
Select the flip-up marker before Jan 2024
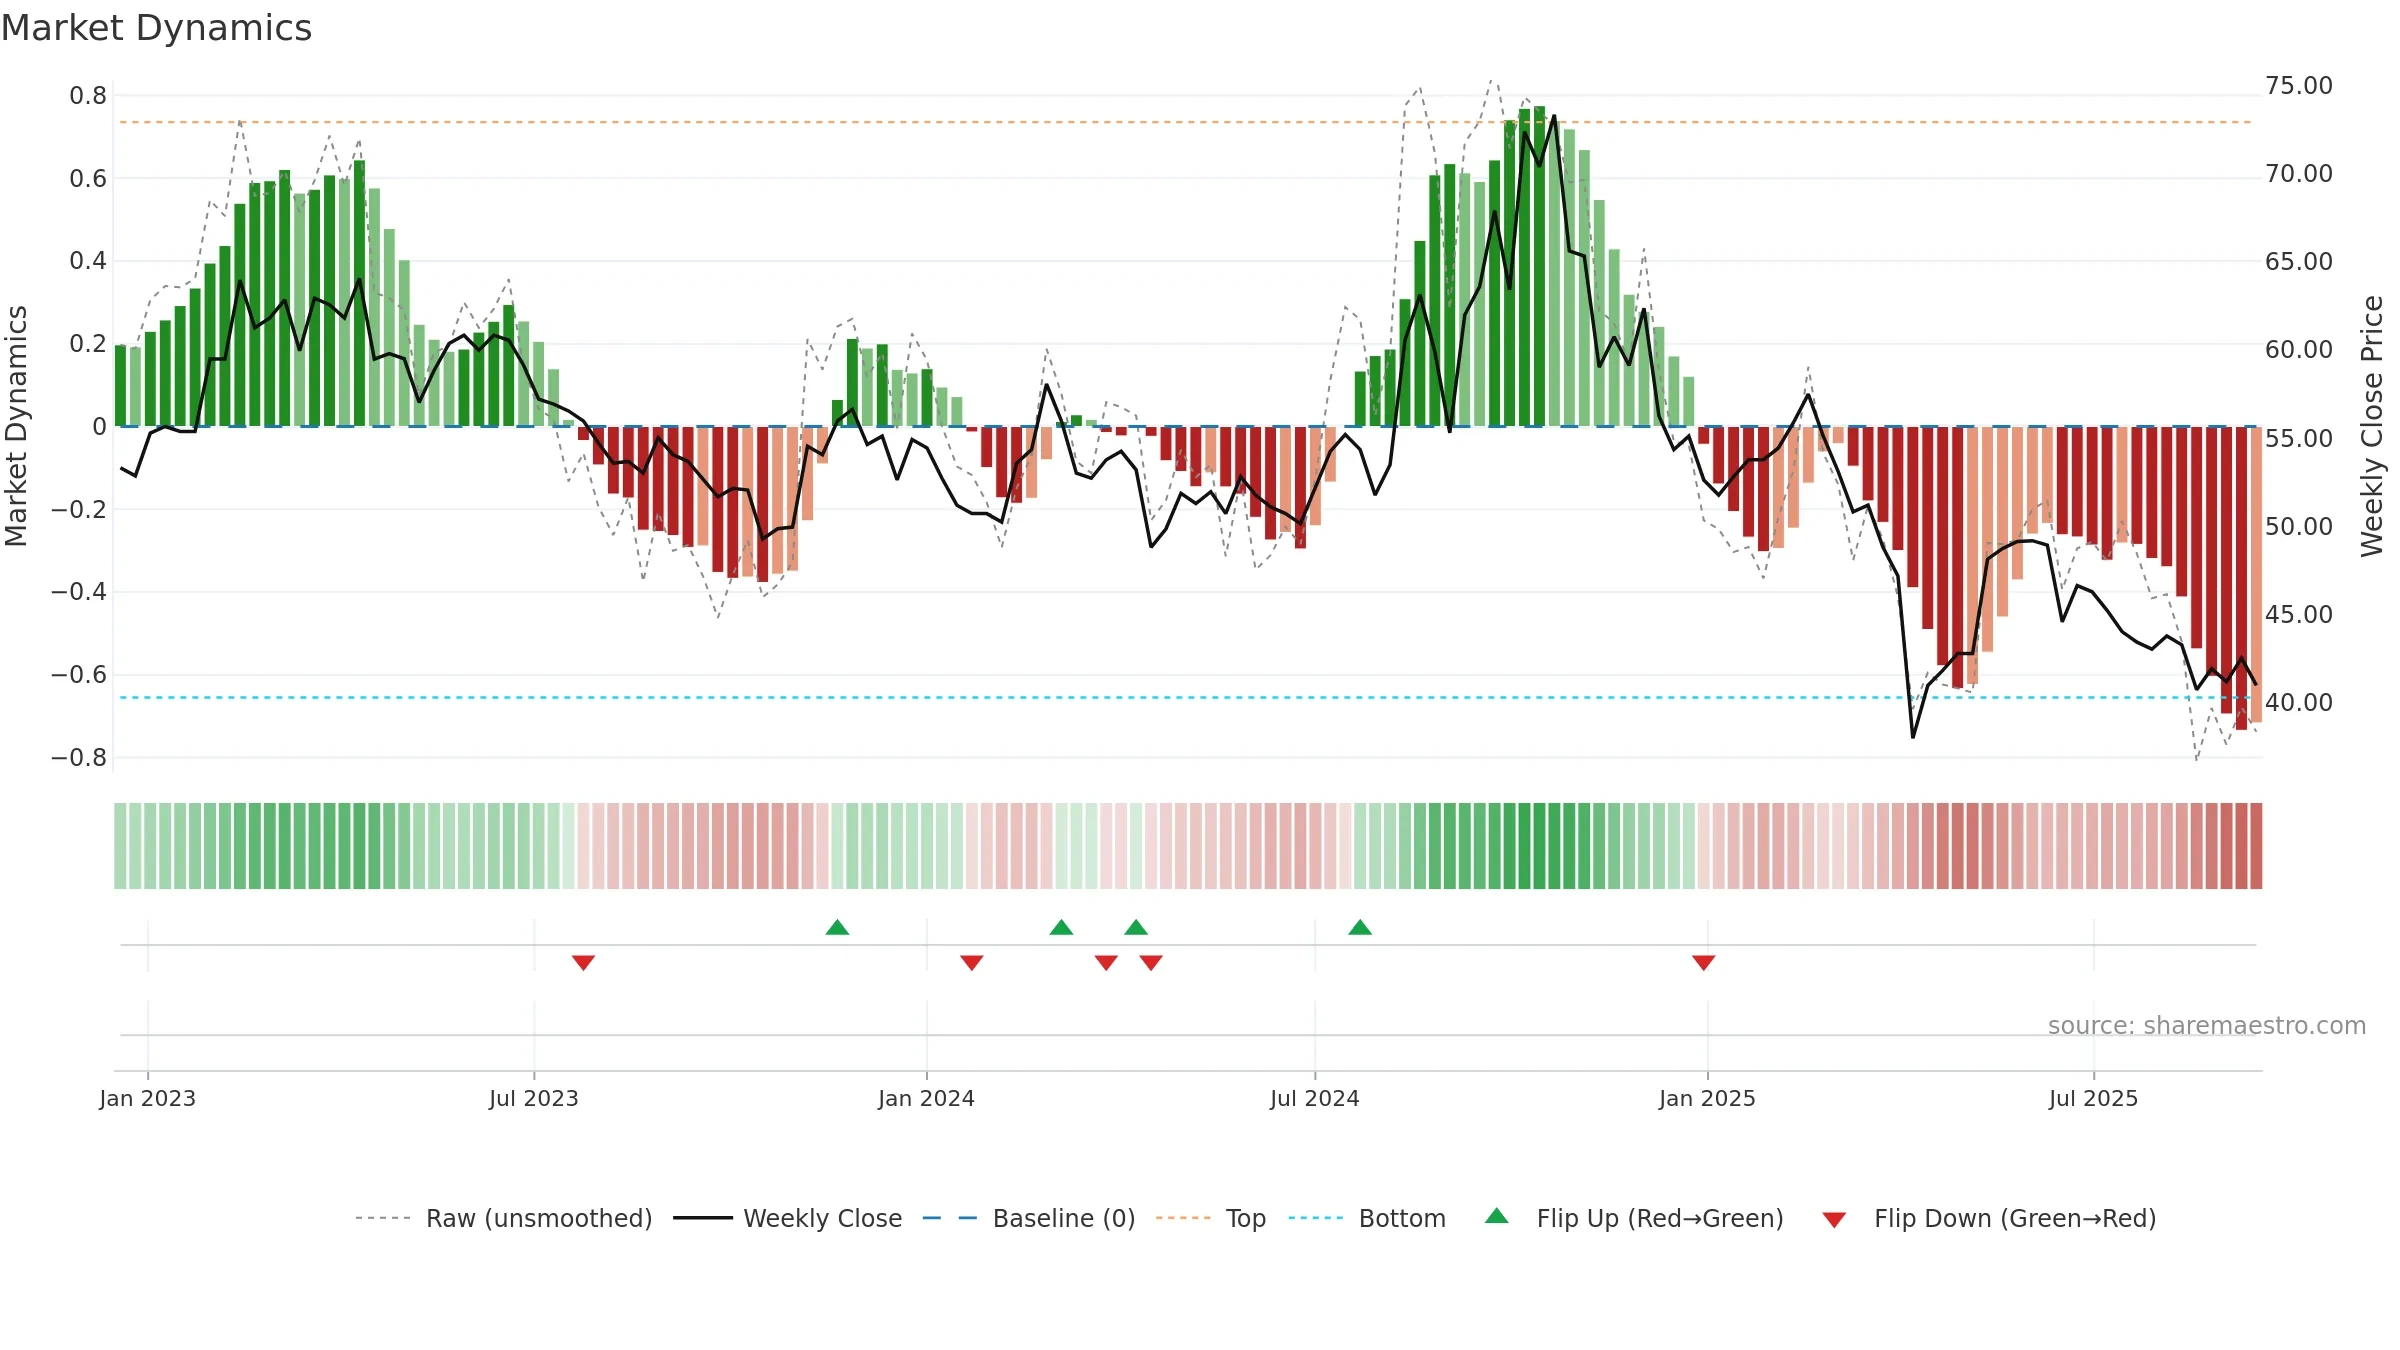[838, 927]
